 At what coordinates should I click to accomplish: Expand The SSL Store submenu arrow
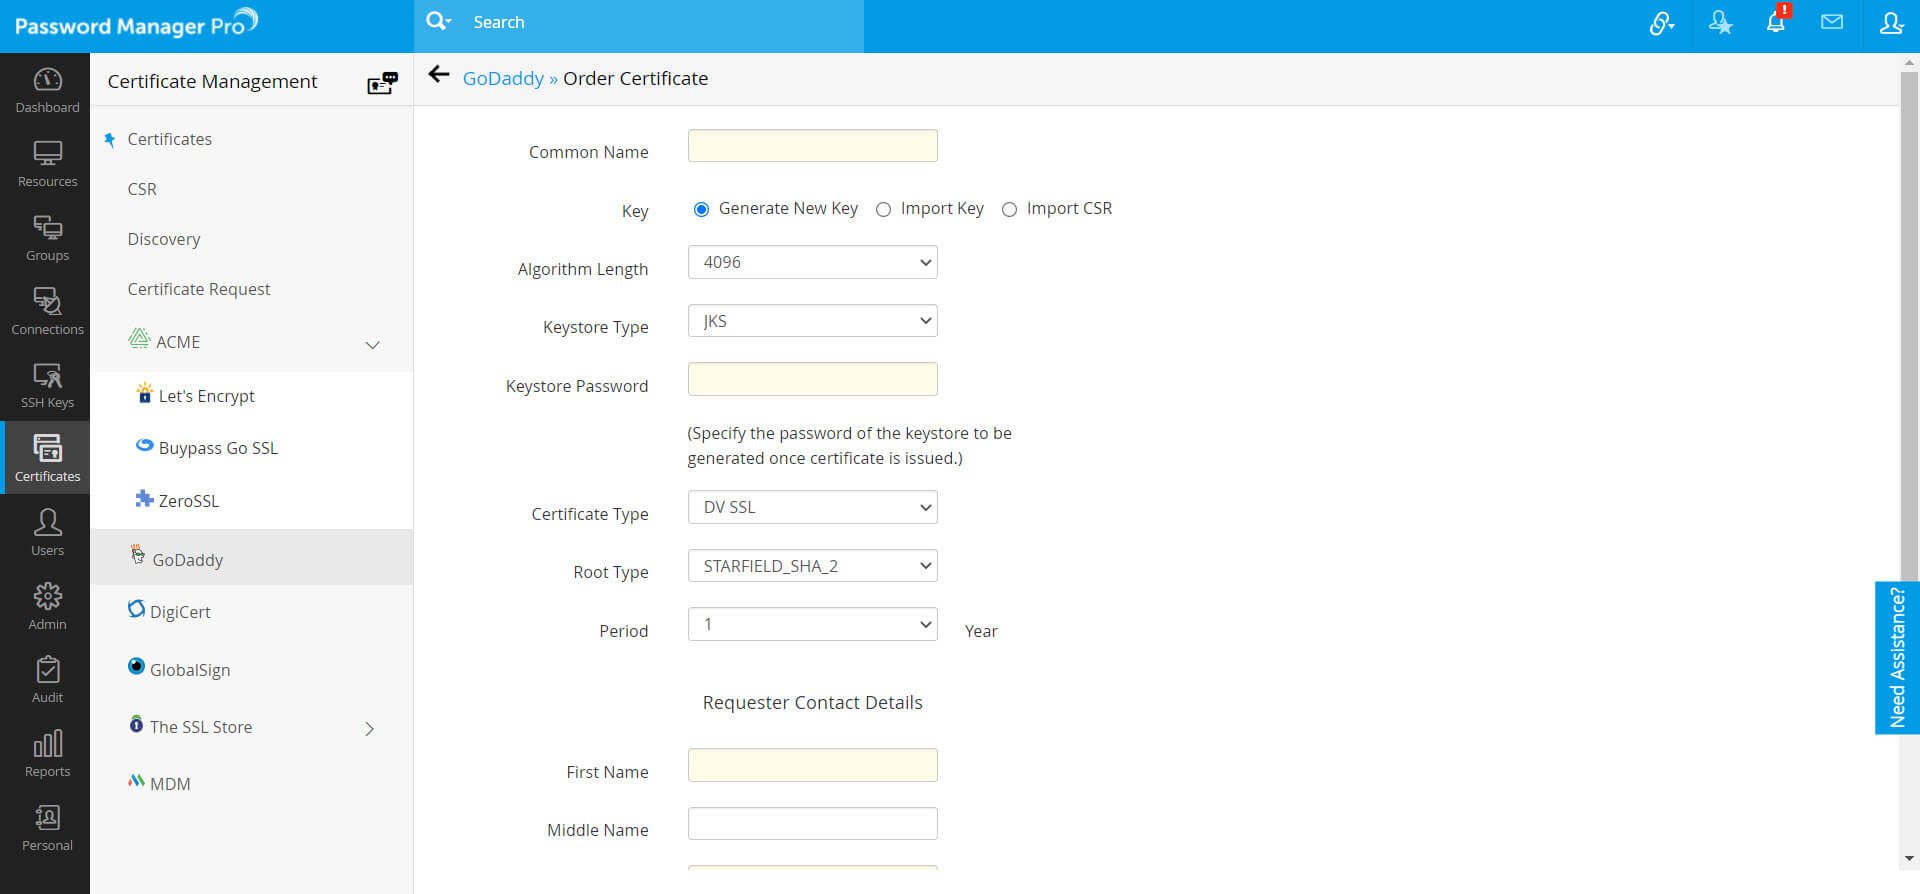click(370, 729)
